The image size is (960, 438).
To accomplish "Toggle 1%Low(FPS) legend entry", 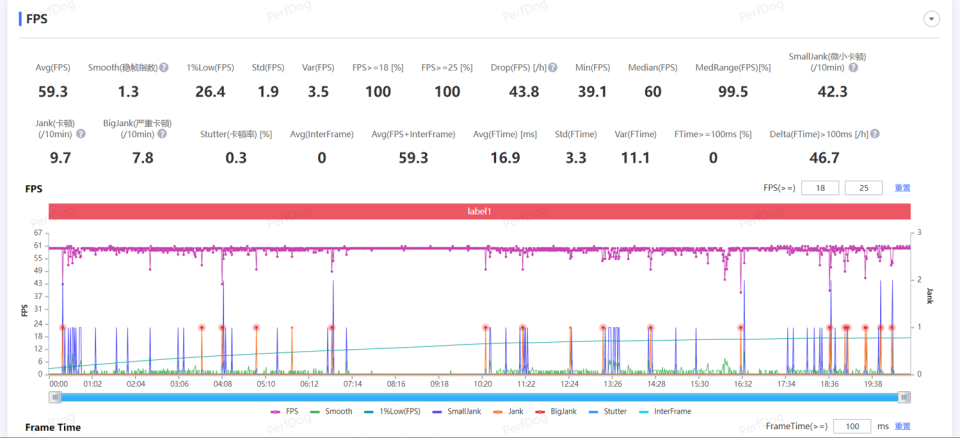I will click(391, 412).
